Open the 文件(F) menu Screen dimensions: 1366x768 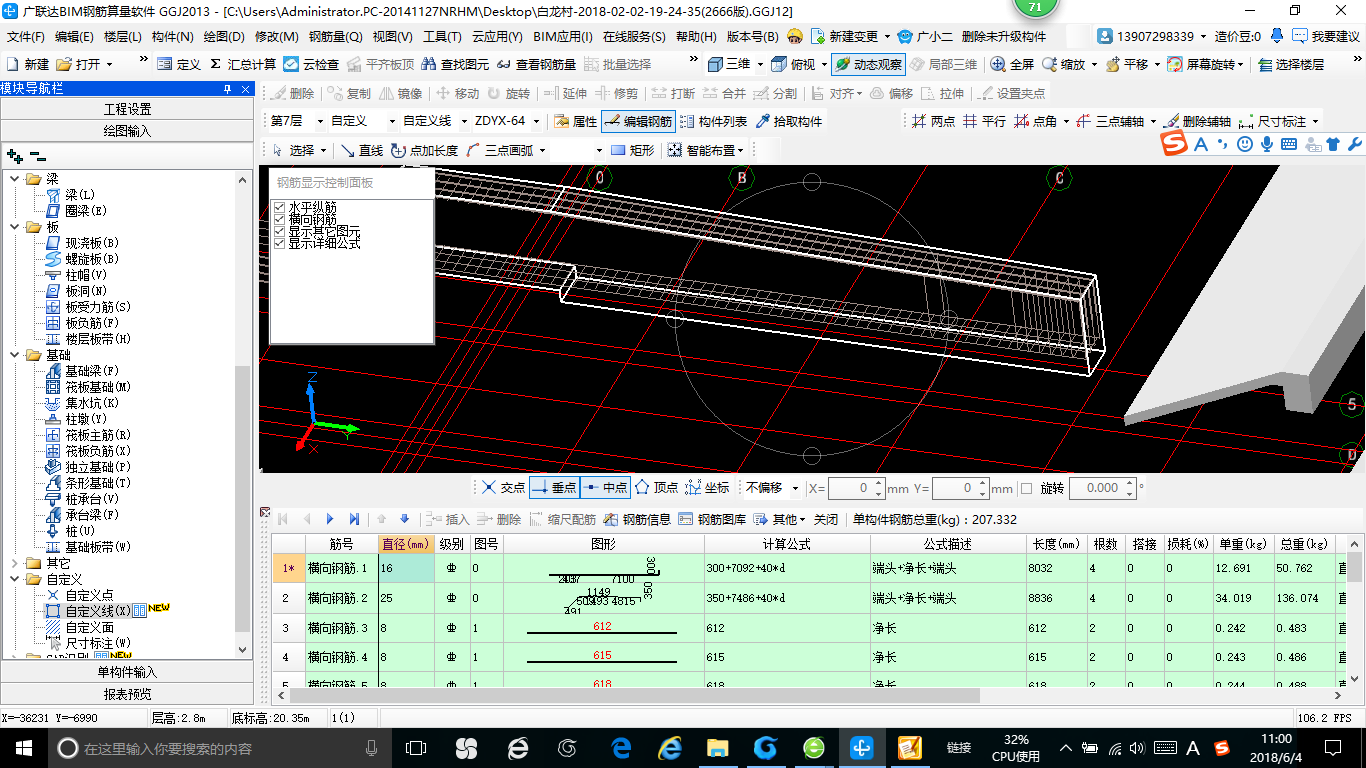coord(26,37)
